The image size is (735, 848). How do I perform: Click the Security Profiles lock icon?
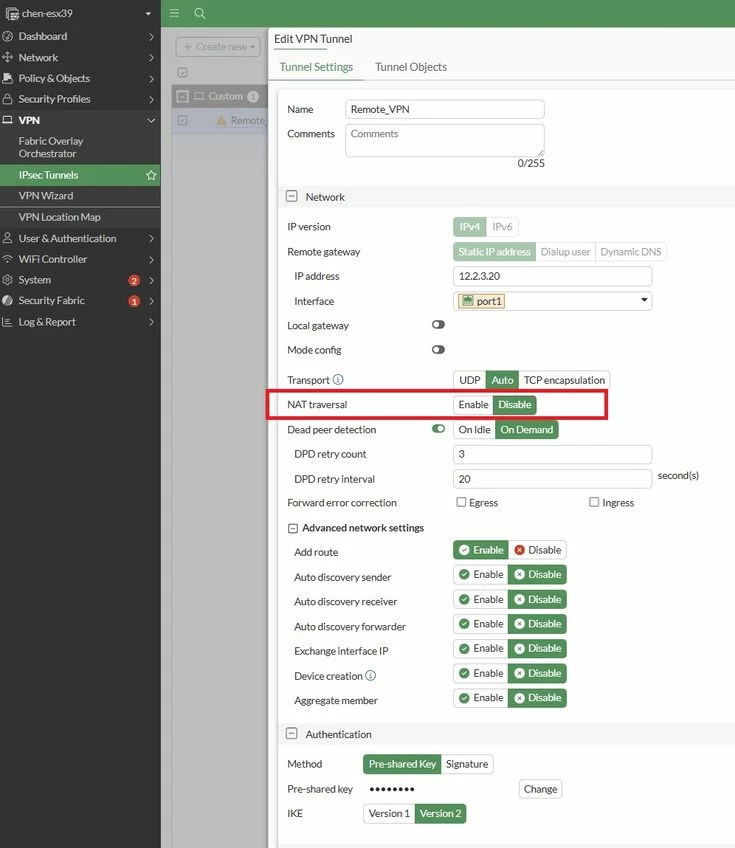[x=8, y=99]
